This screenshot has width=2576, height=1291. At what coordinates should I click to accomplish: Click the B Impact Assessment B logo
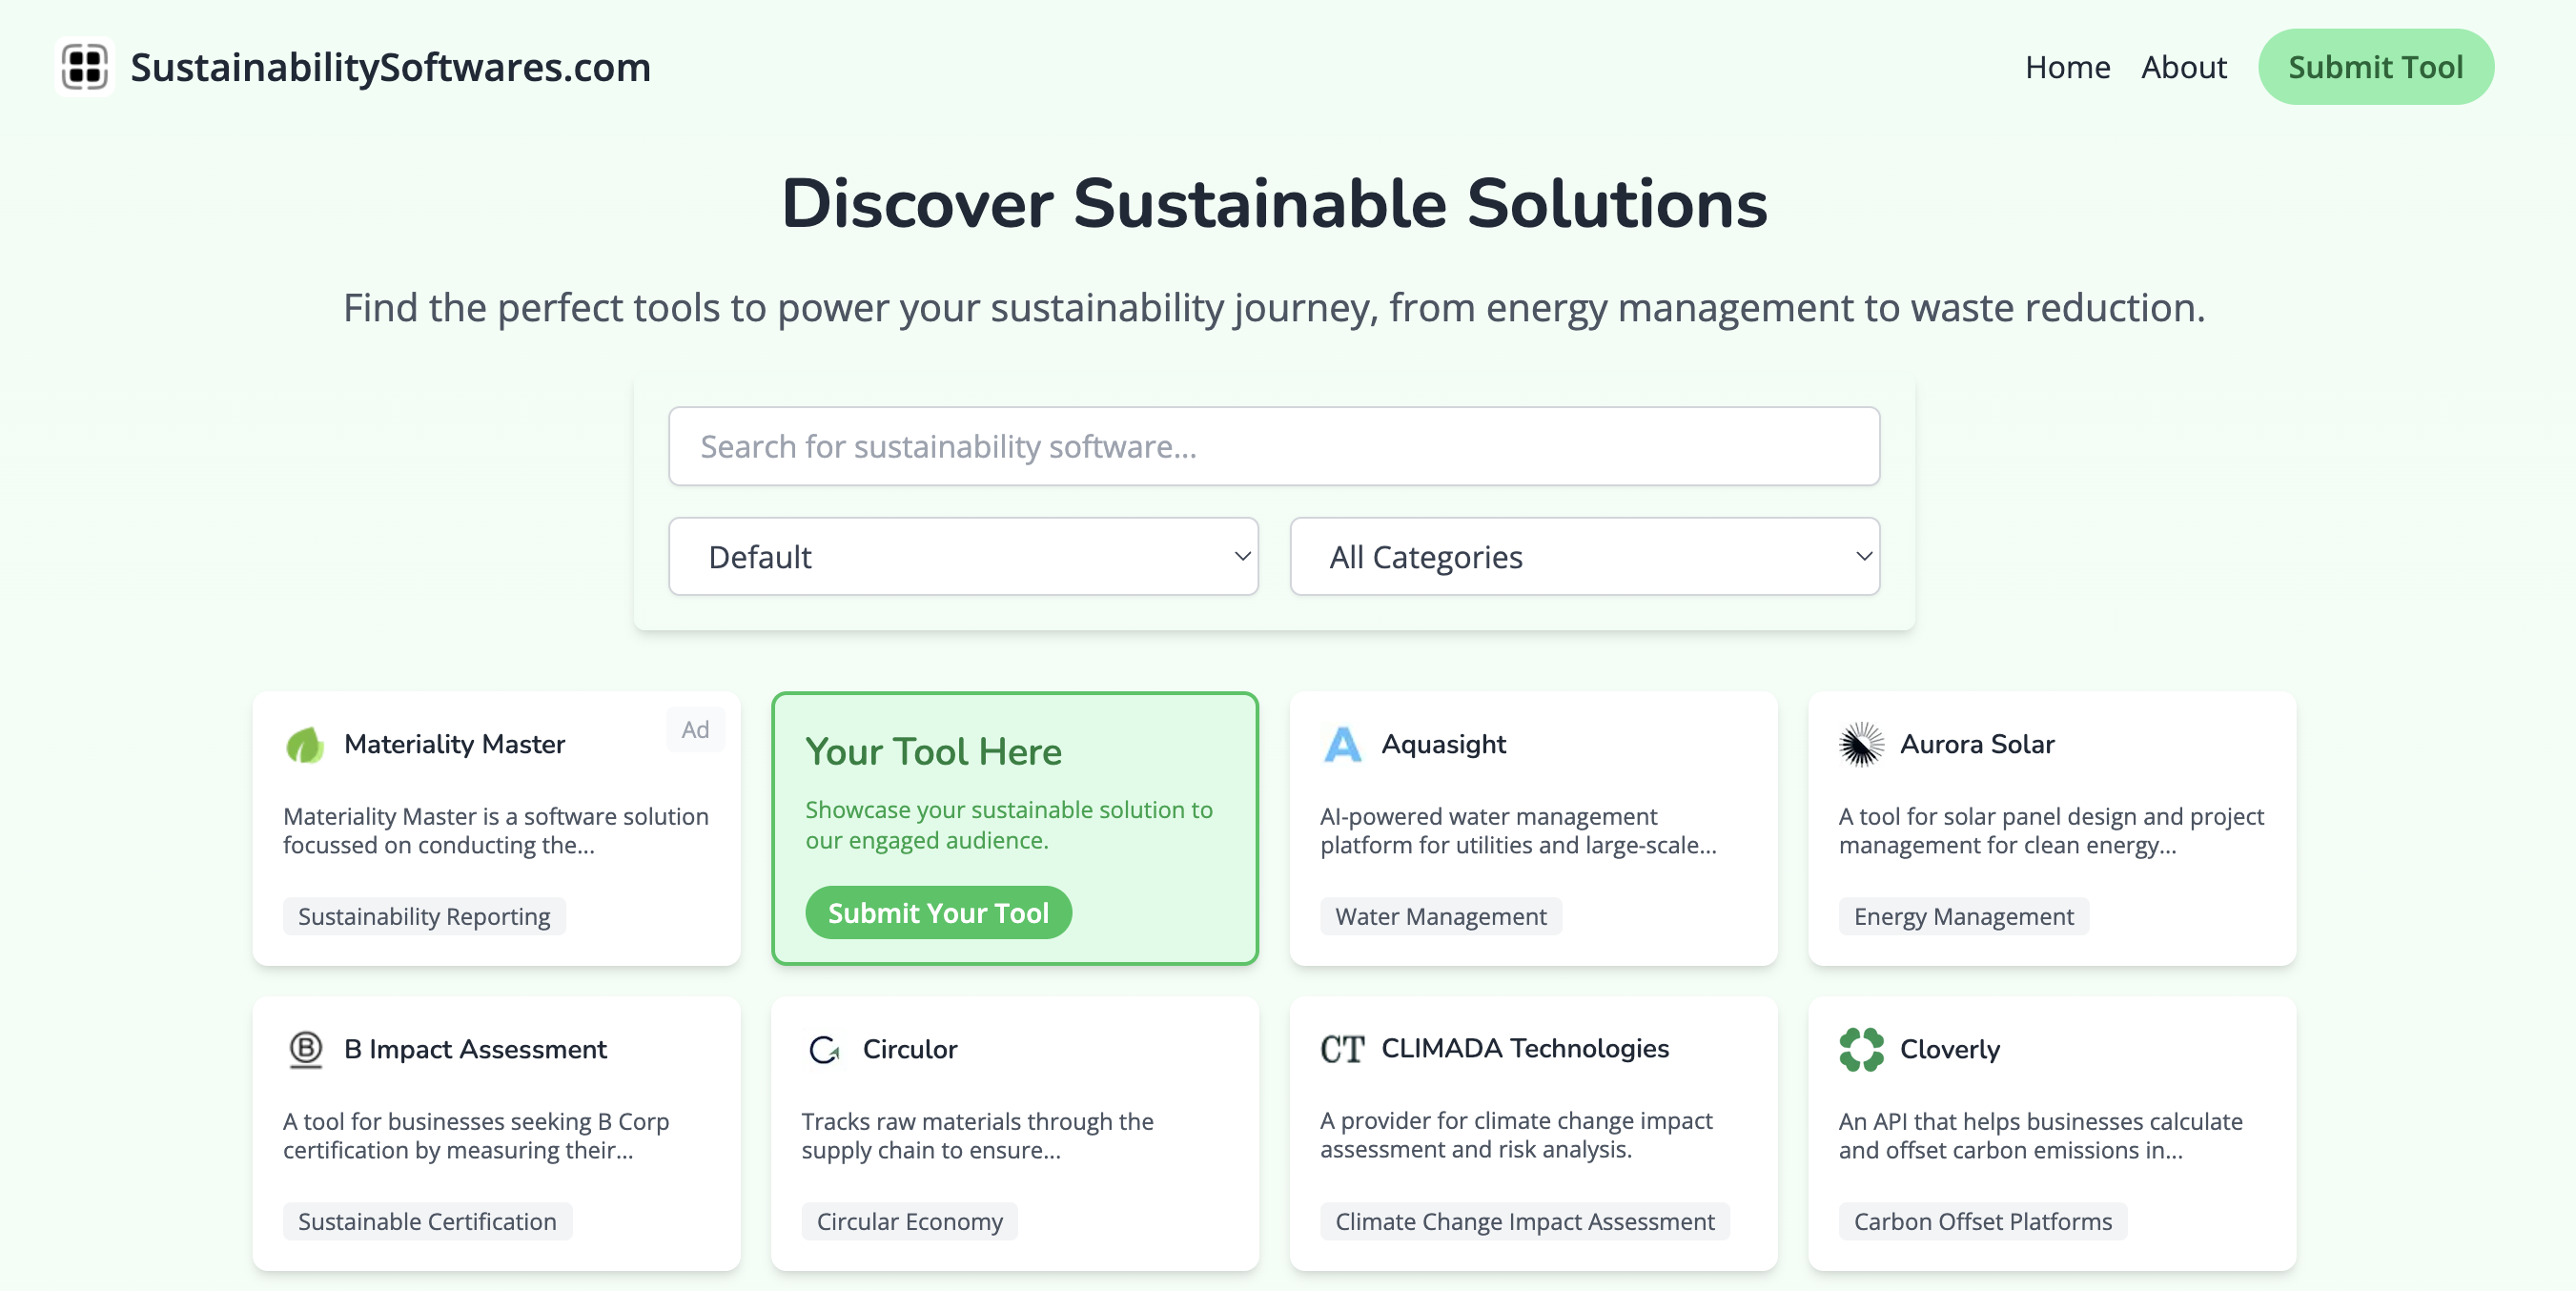[305, 1050]
